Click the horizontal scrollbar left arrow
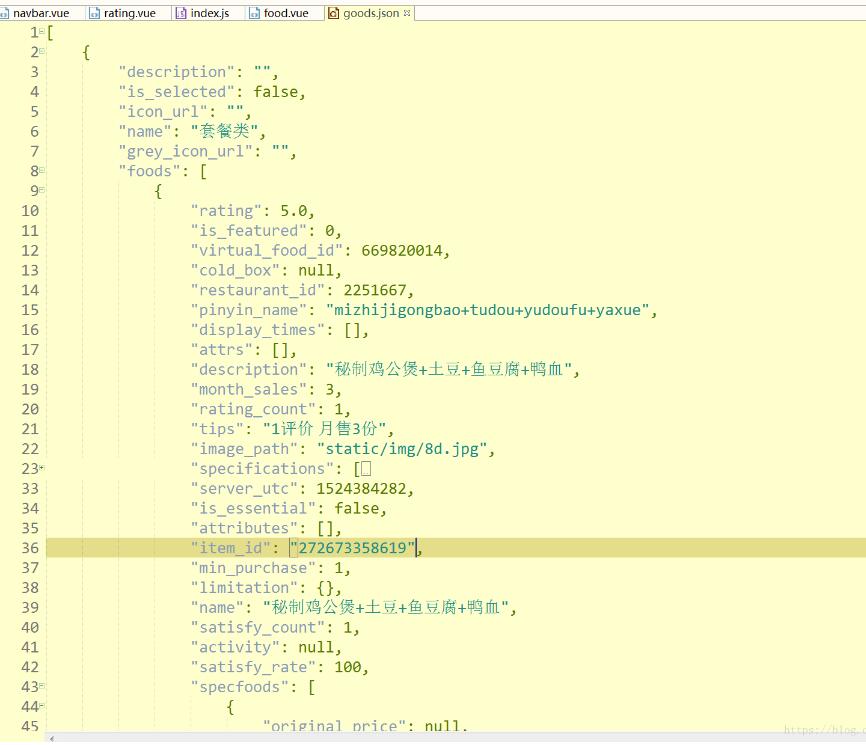 tap(51, 739)
